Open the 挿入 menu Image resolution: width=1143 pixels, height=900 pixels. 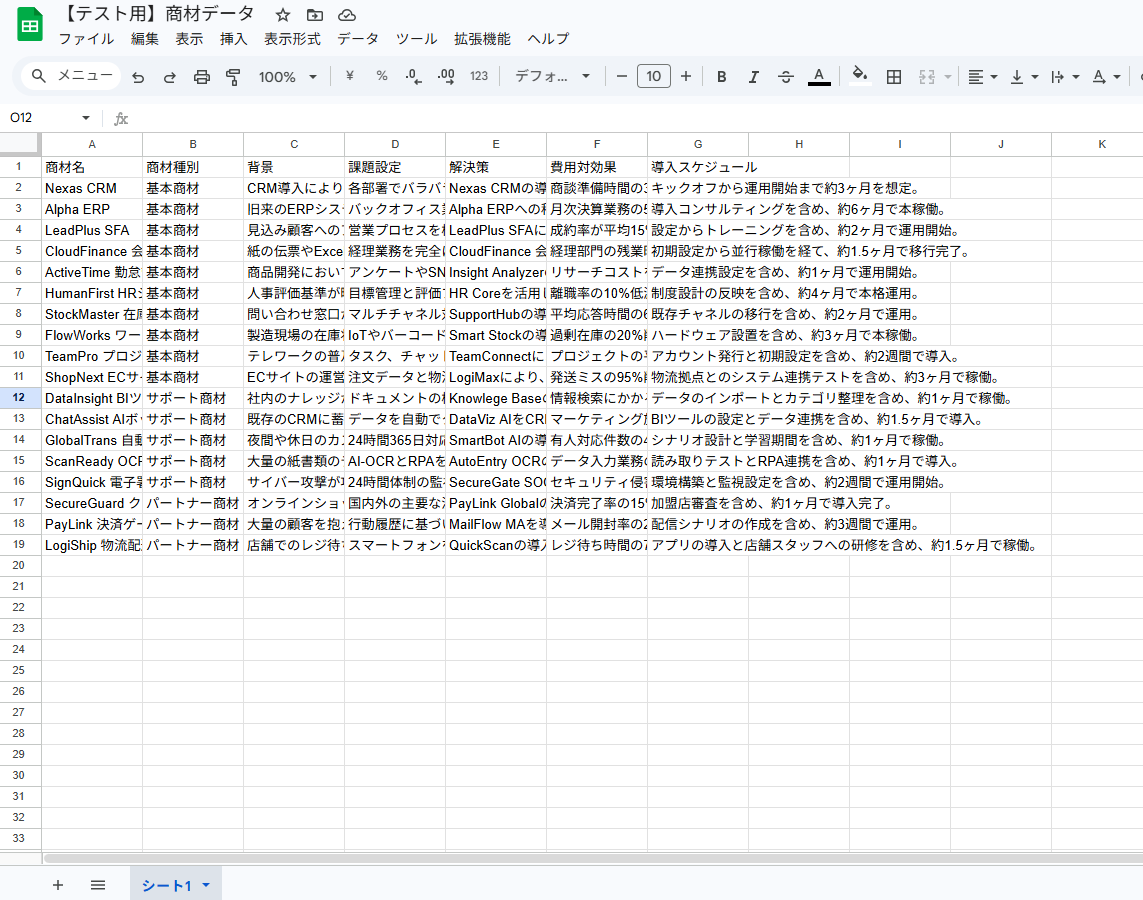(x=233, y=39)
